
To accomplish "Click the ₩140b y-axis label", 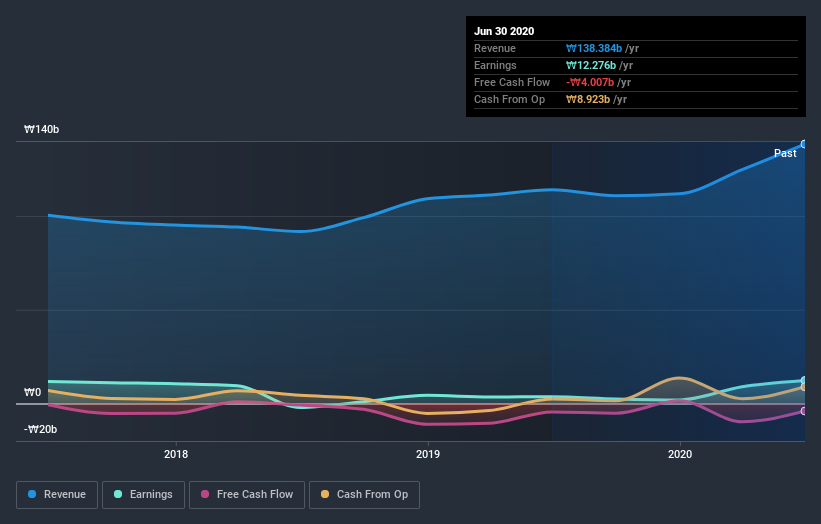I will pyautogui.click(x=41, y=129).
